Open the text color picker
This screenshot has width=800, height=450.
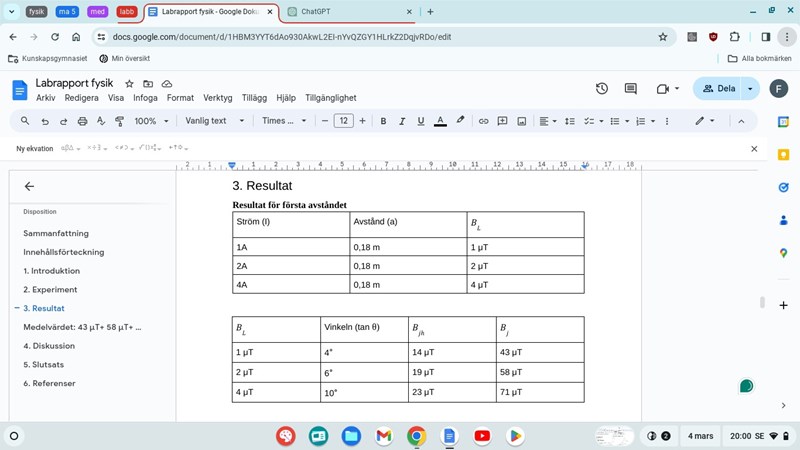pyautogui.click(x=440, y=121)
